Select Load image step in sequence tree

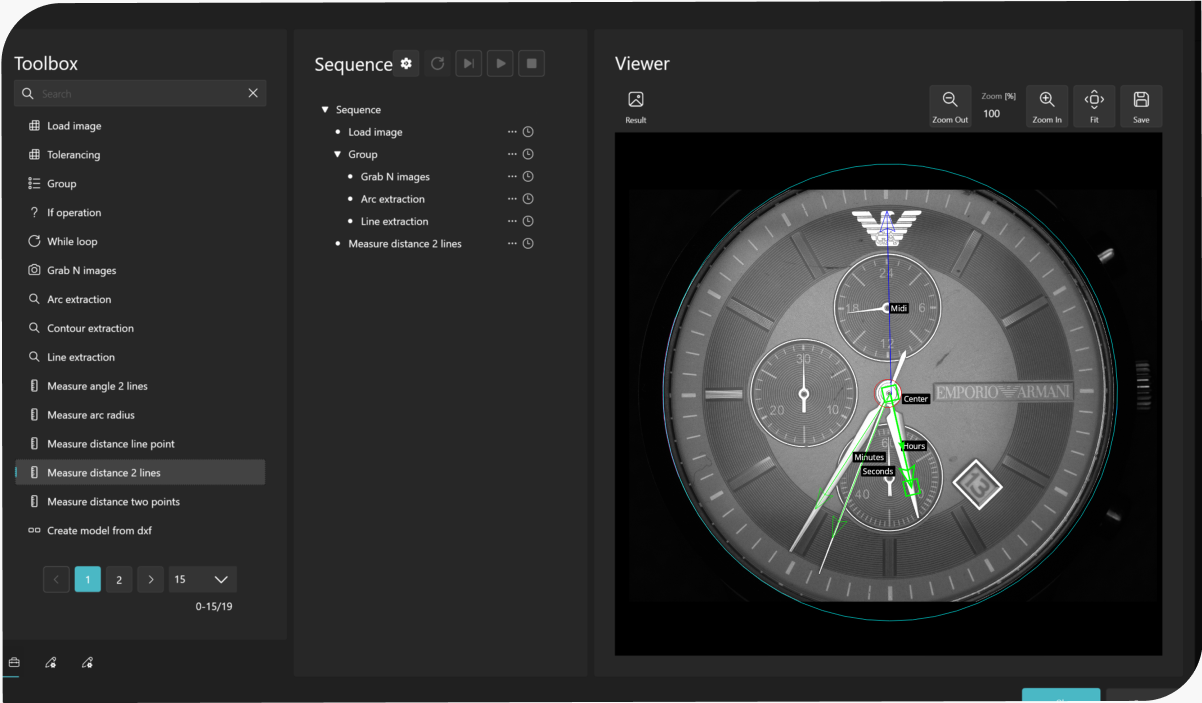375,132
